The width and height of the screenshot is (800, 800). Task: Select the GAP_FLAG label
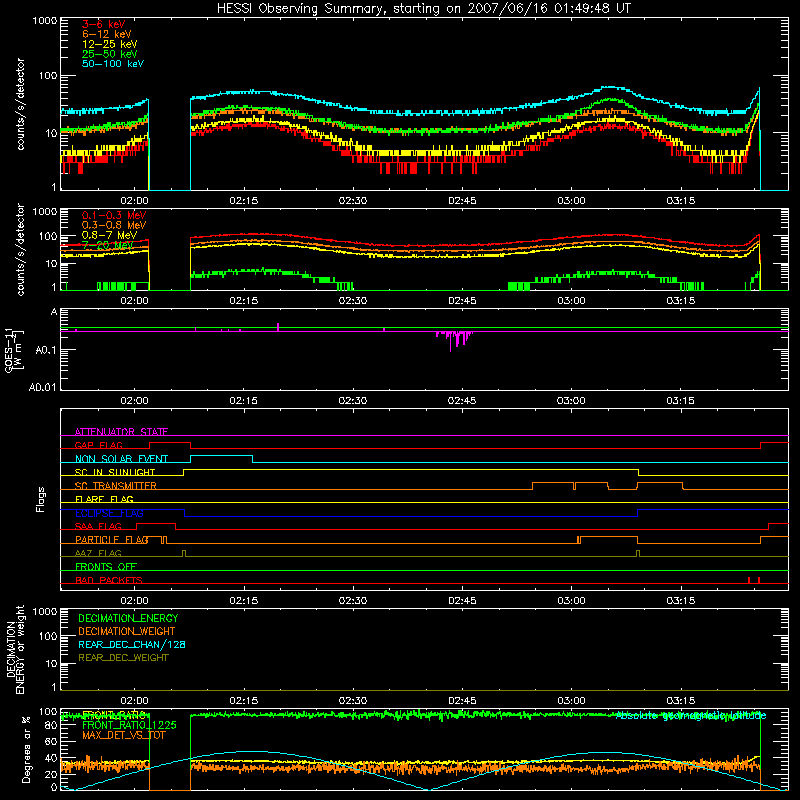pyautogui.click(x=98, y=445)
